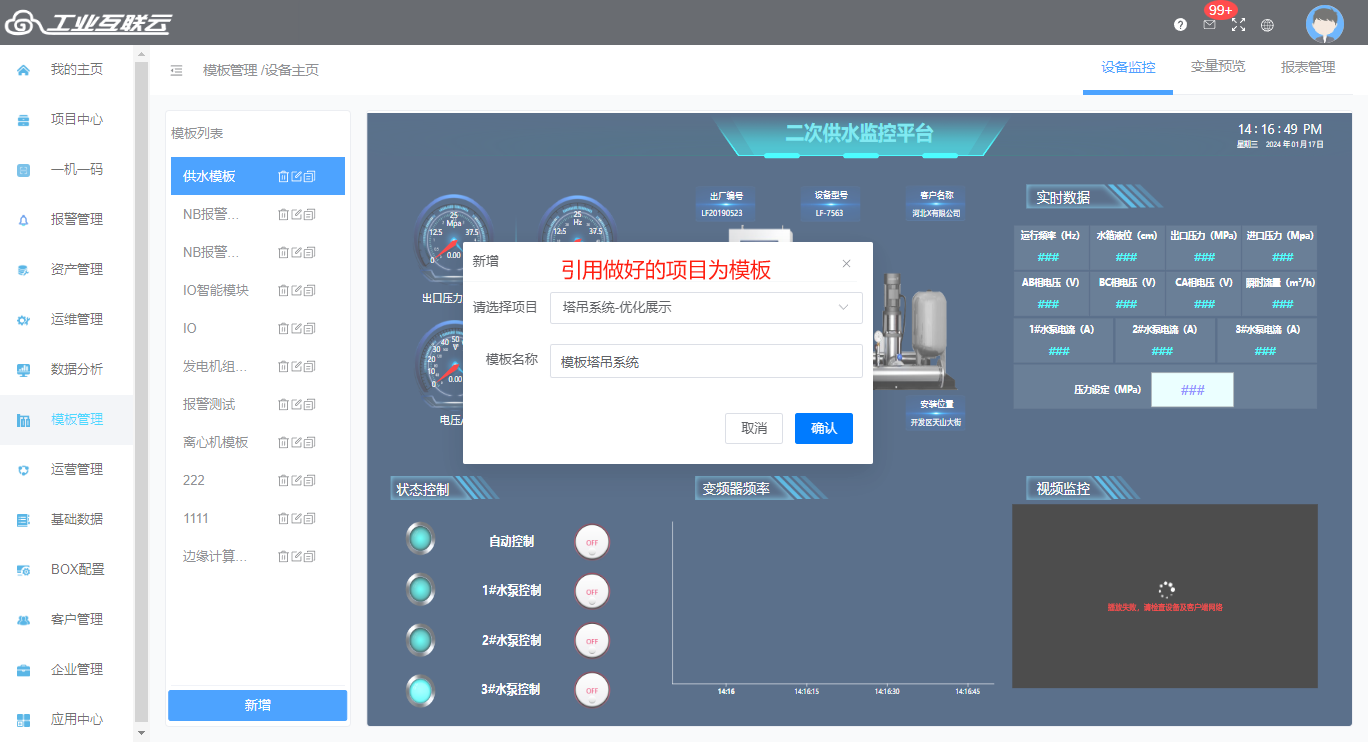Select 模板管理 in the sidebar
Image resolution: width=1368 pixels, height=742 pixels.
pyautogui.click(x=67, y=420)
